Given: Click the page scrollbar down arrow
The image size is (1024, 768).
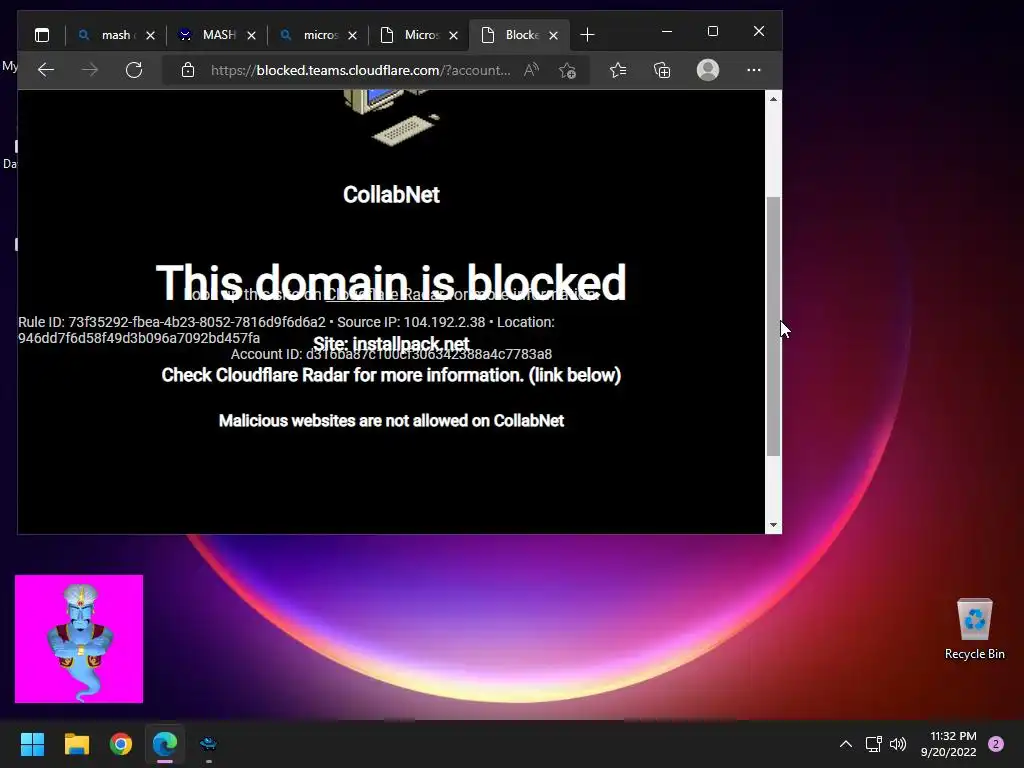Looking at the screenshot, I should click(x=773, y=525).
